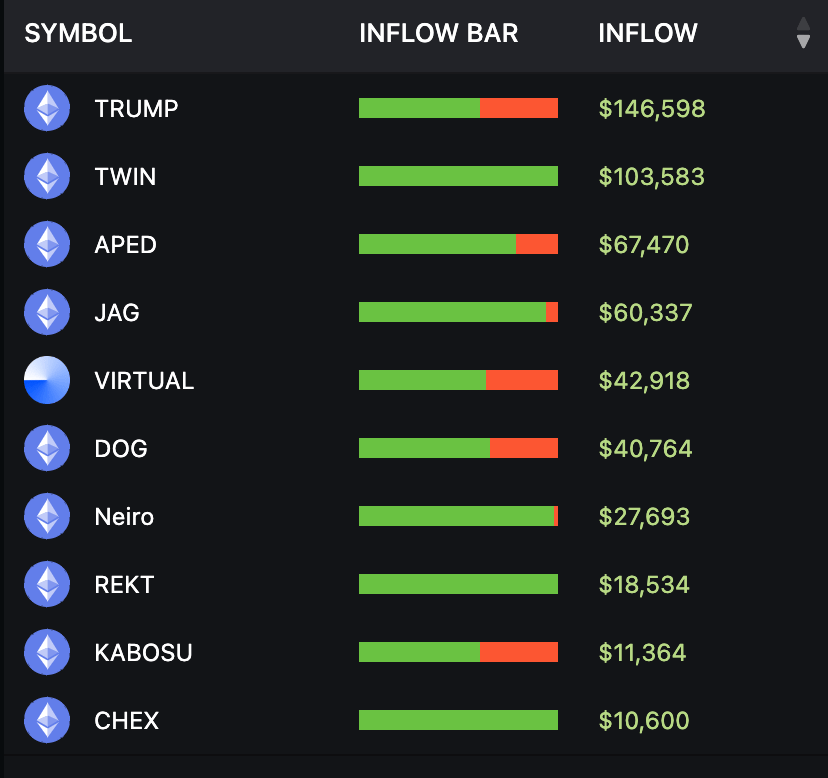Click the $18,534 inflow value
The width and height of the screenshot is (828, 778).
pyautogui.click(x=644, y=585)
